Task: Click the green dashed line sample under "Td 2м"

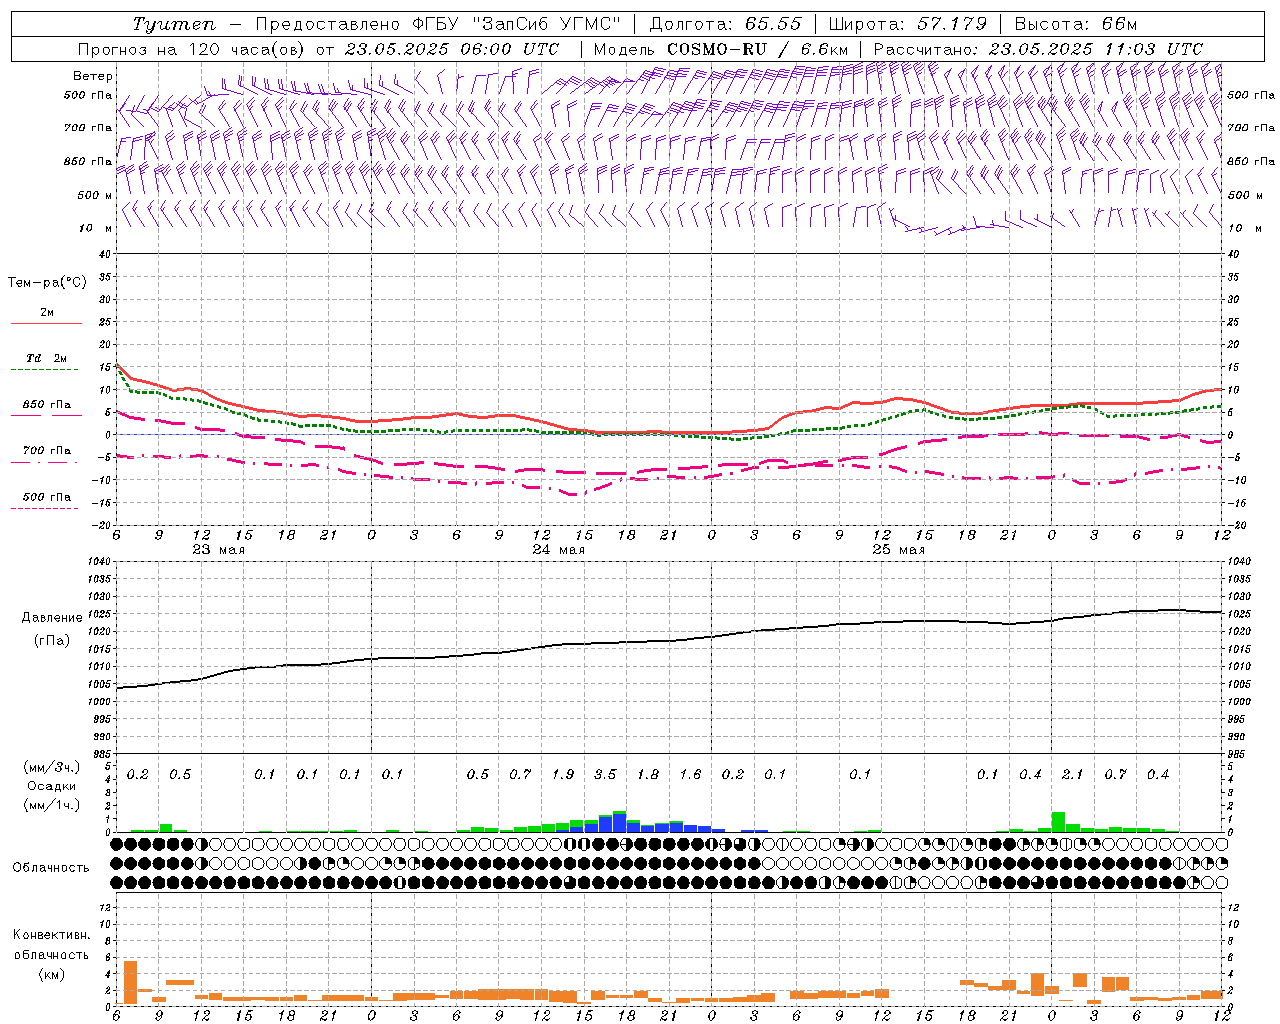Action: [x=44, y=370]
